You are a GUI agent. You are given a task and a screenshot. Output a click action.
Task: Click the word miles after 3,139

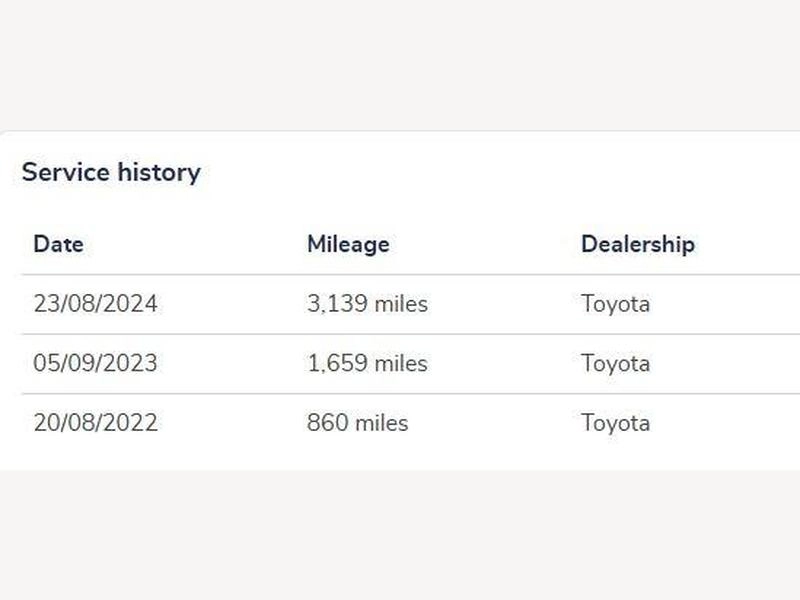coord(401,304)
